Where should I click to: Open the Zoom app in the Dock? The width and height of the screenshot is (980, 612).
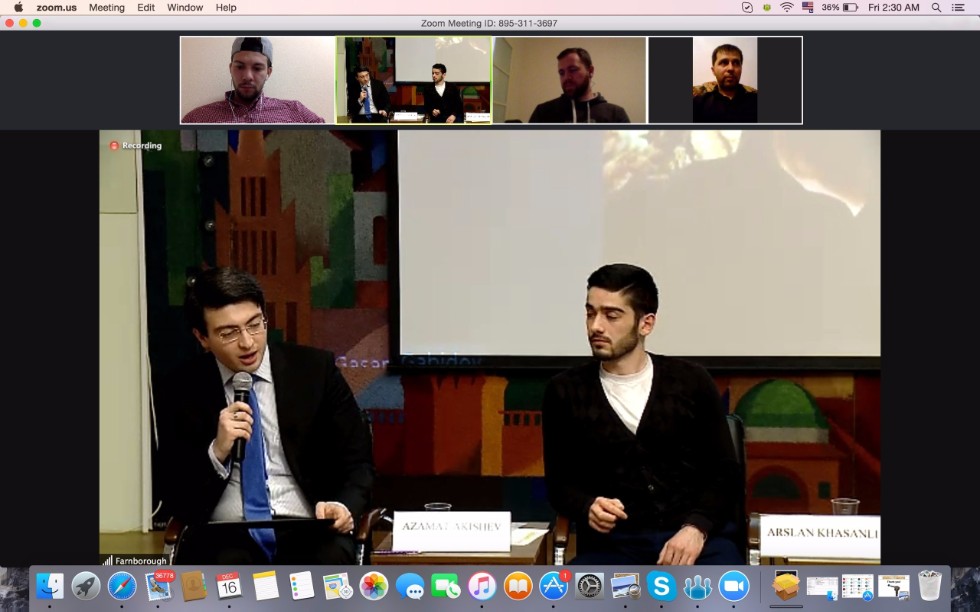(x=734, y=586)
